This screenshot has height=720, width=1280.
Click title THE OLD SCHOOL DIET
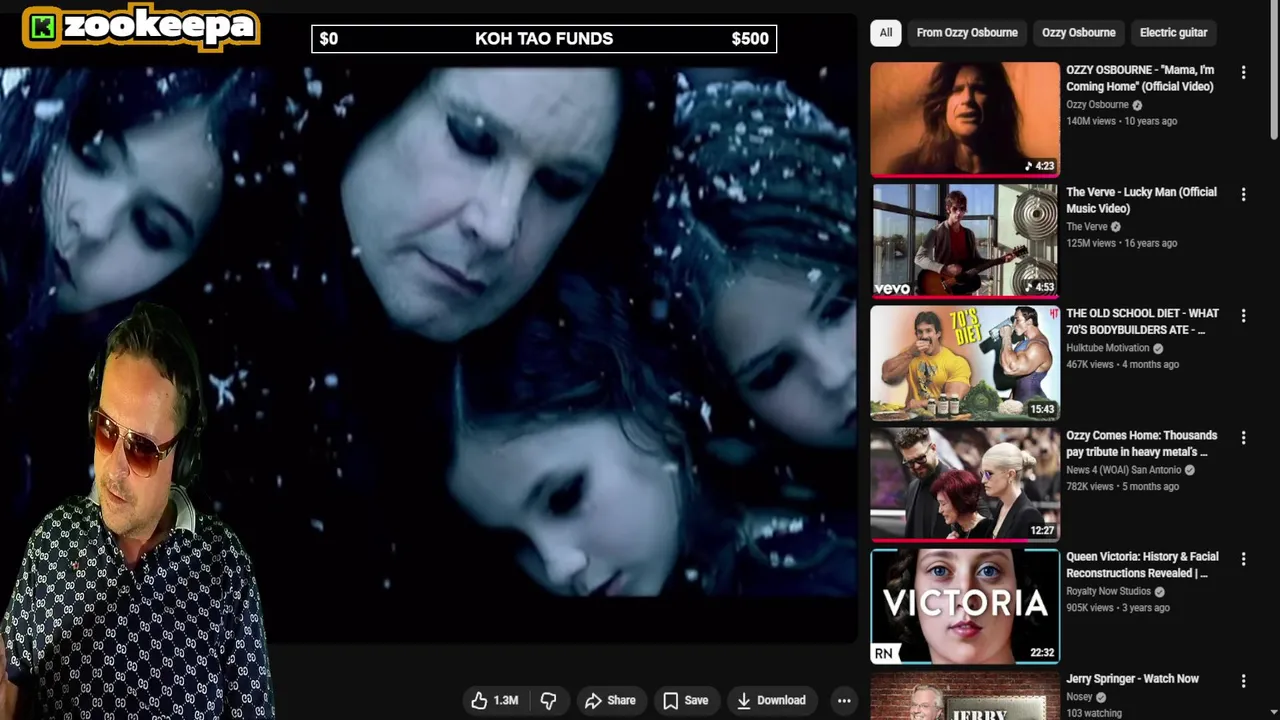click(1142, 321)
